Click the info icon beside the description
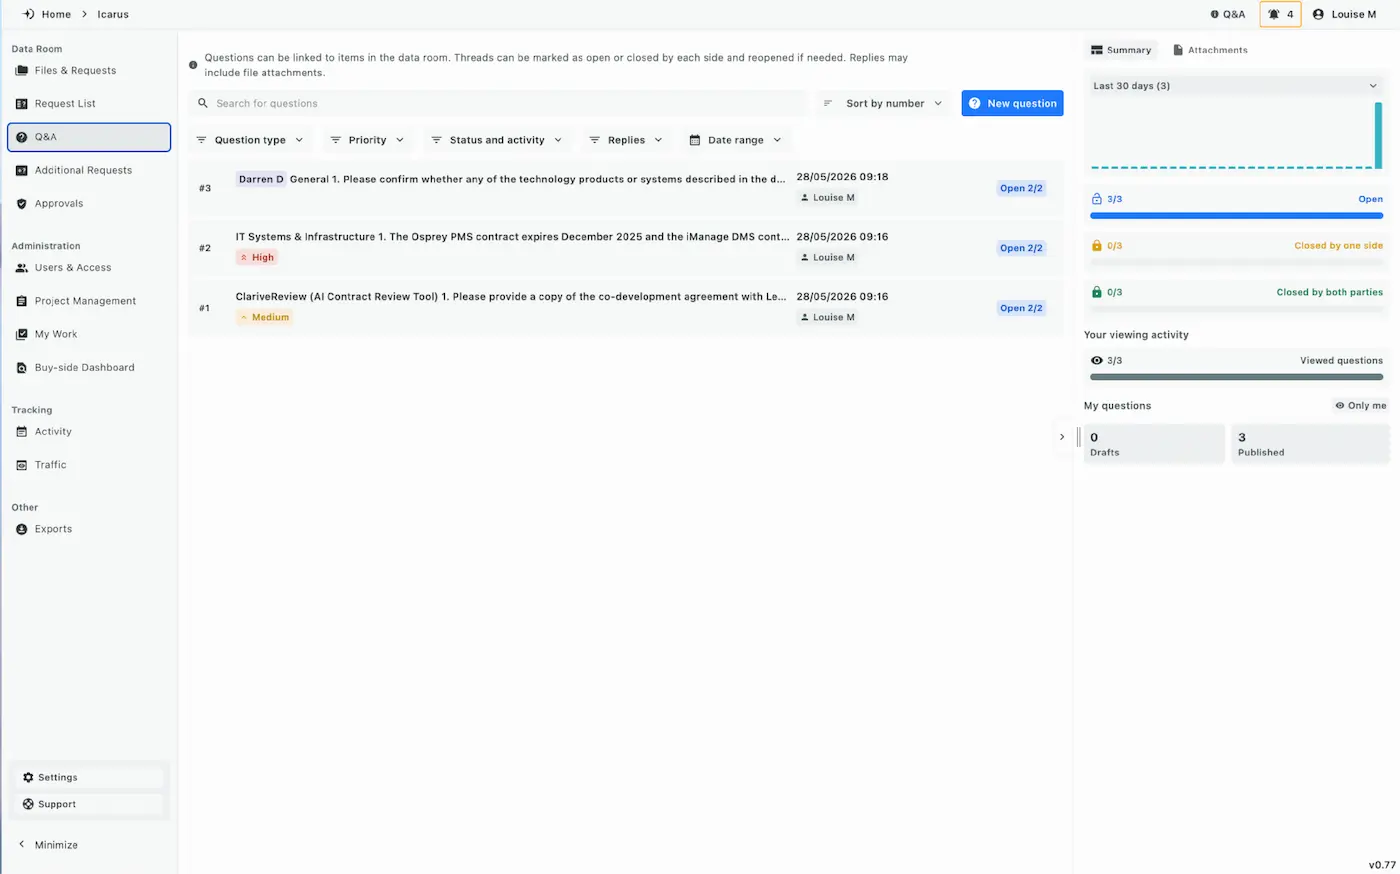The height and width of the screenshot is (874, 1400). pyautogui.click(x=193, y=65)
